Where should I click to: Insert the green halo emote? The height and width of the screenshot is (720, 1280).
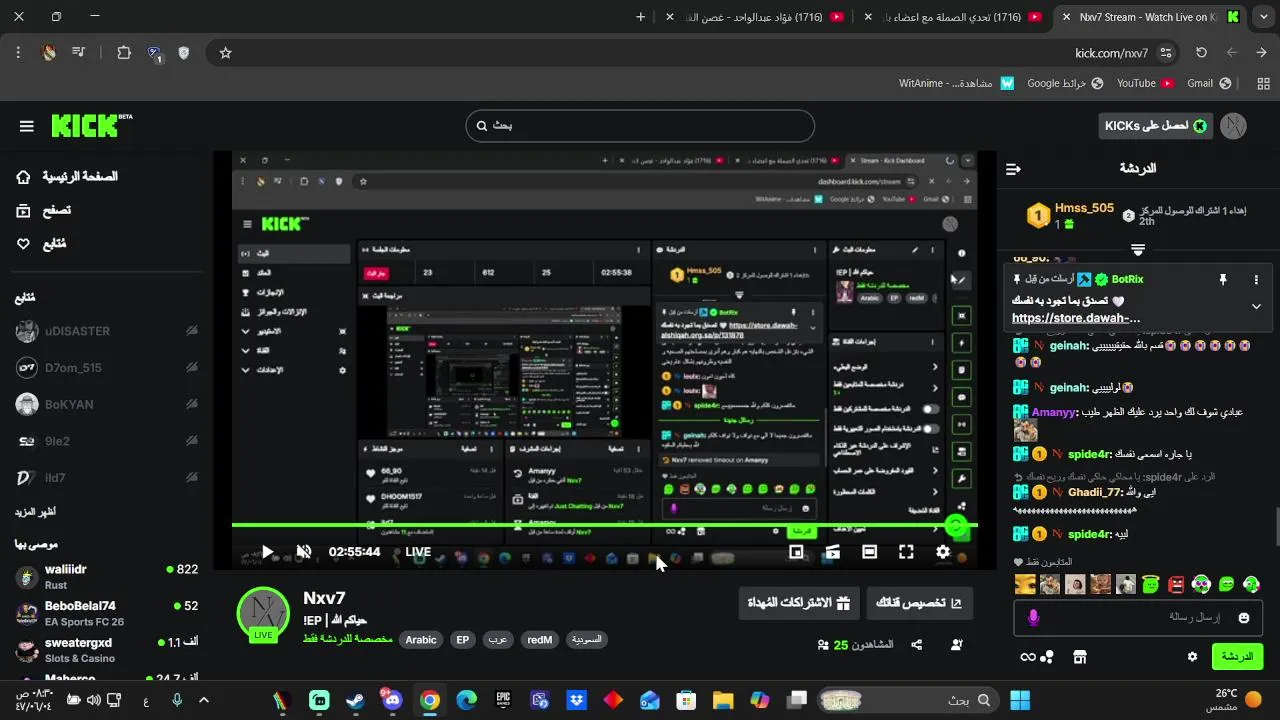[x=1151, y=584]
